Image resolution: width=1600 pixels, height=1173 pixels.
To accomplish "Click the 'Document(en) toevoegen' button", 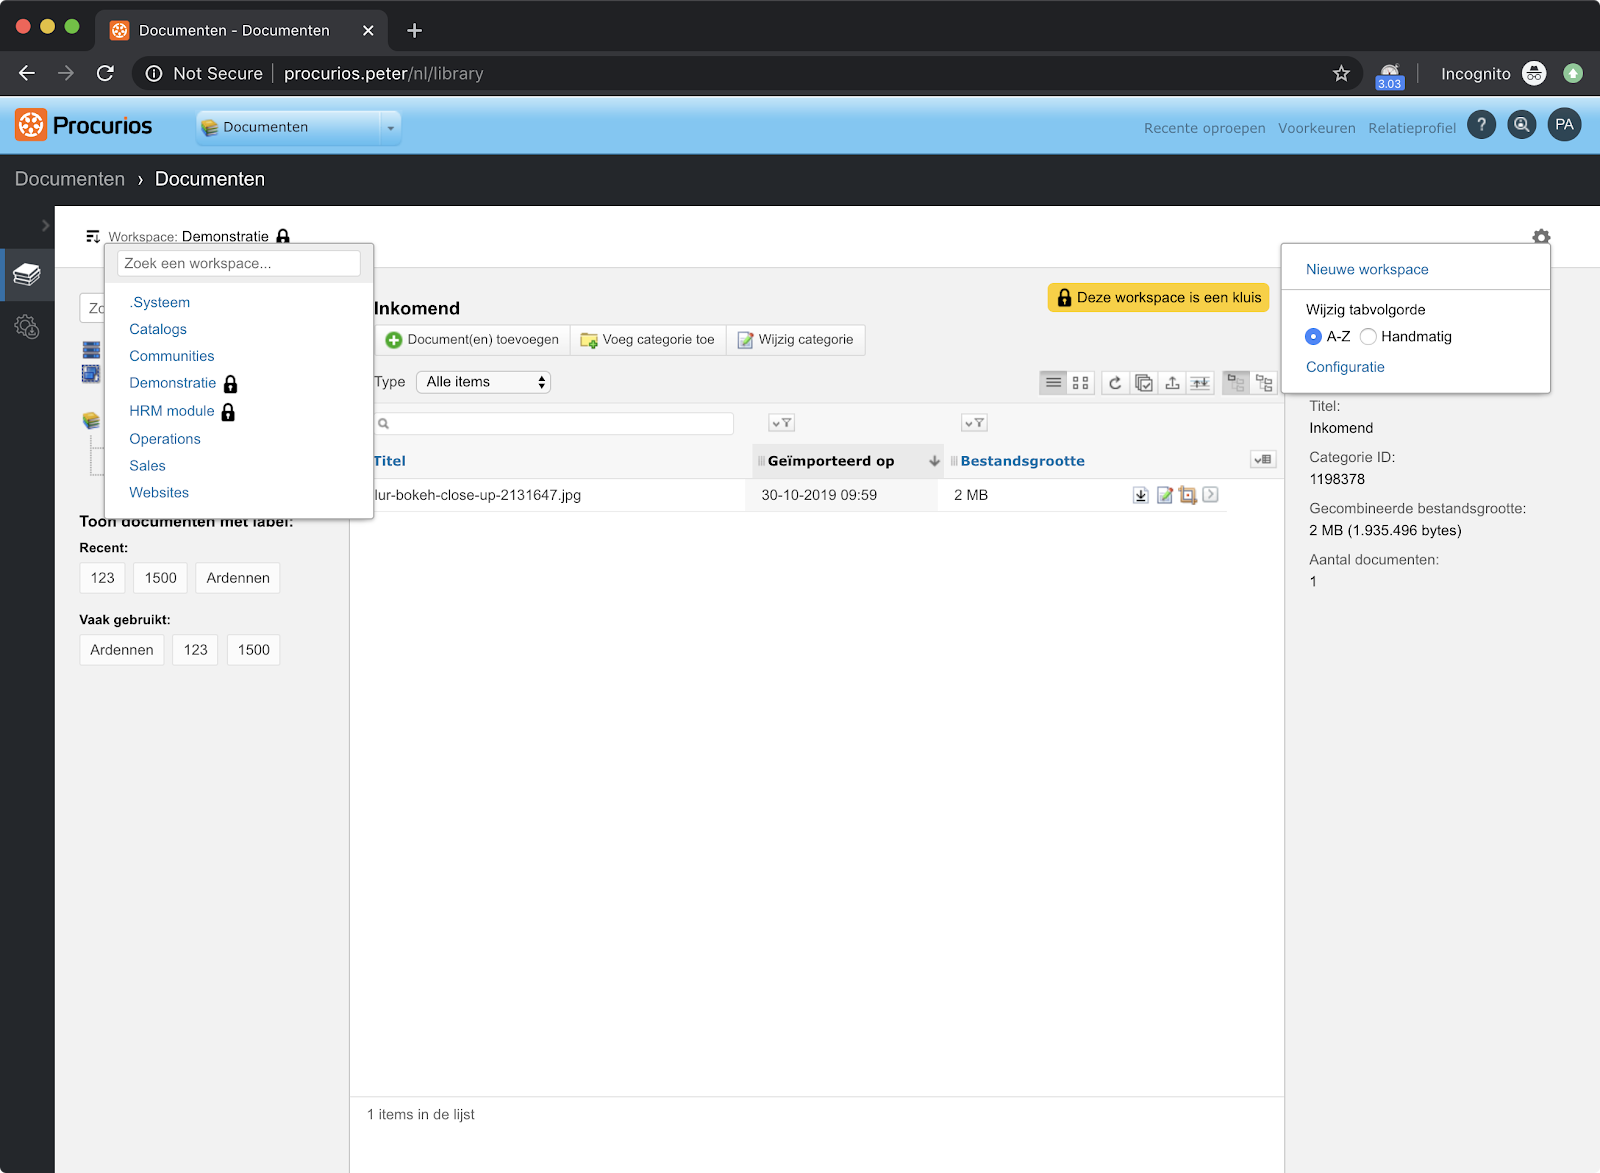I will [472, 340].
